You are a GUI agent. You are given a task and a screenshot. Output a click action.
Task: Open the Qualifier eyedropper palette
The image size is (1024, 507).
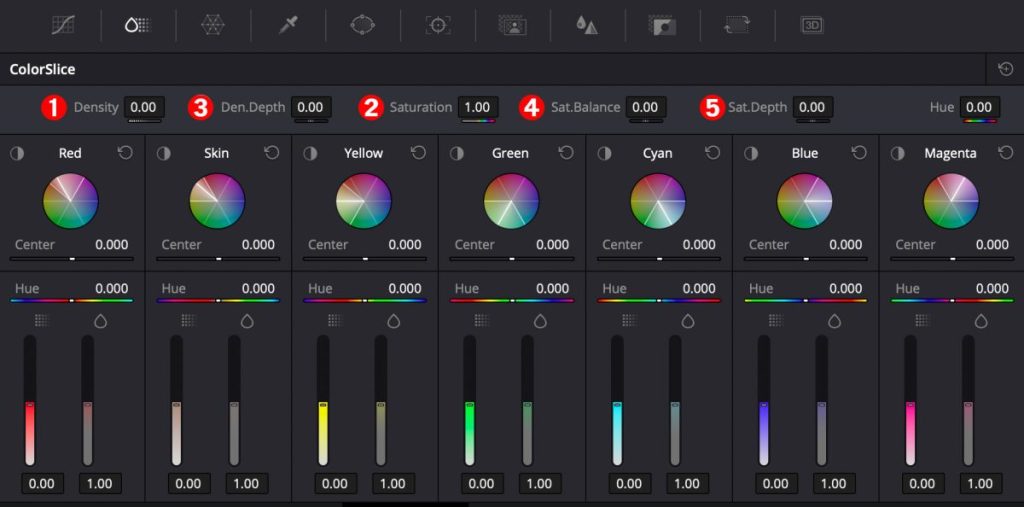[288, 25]
